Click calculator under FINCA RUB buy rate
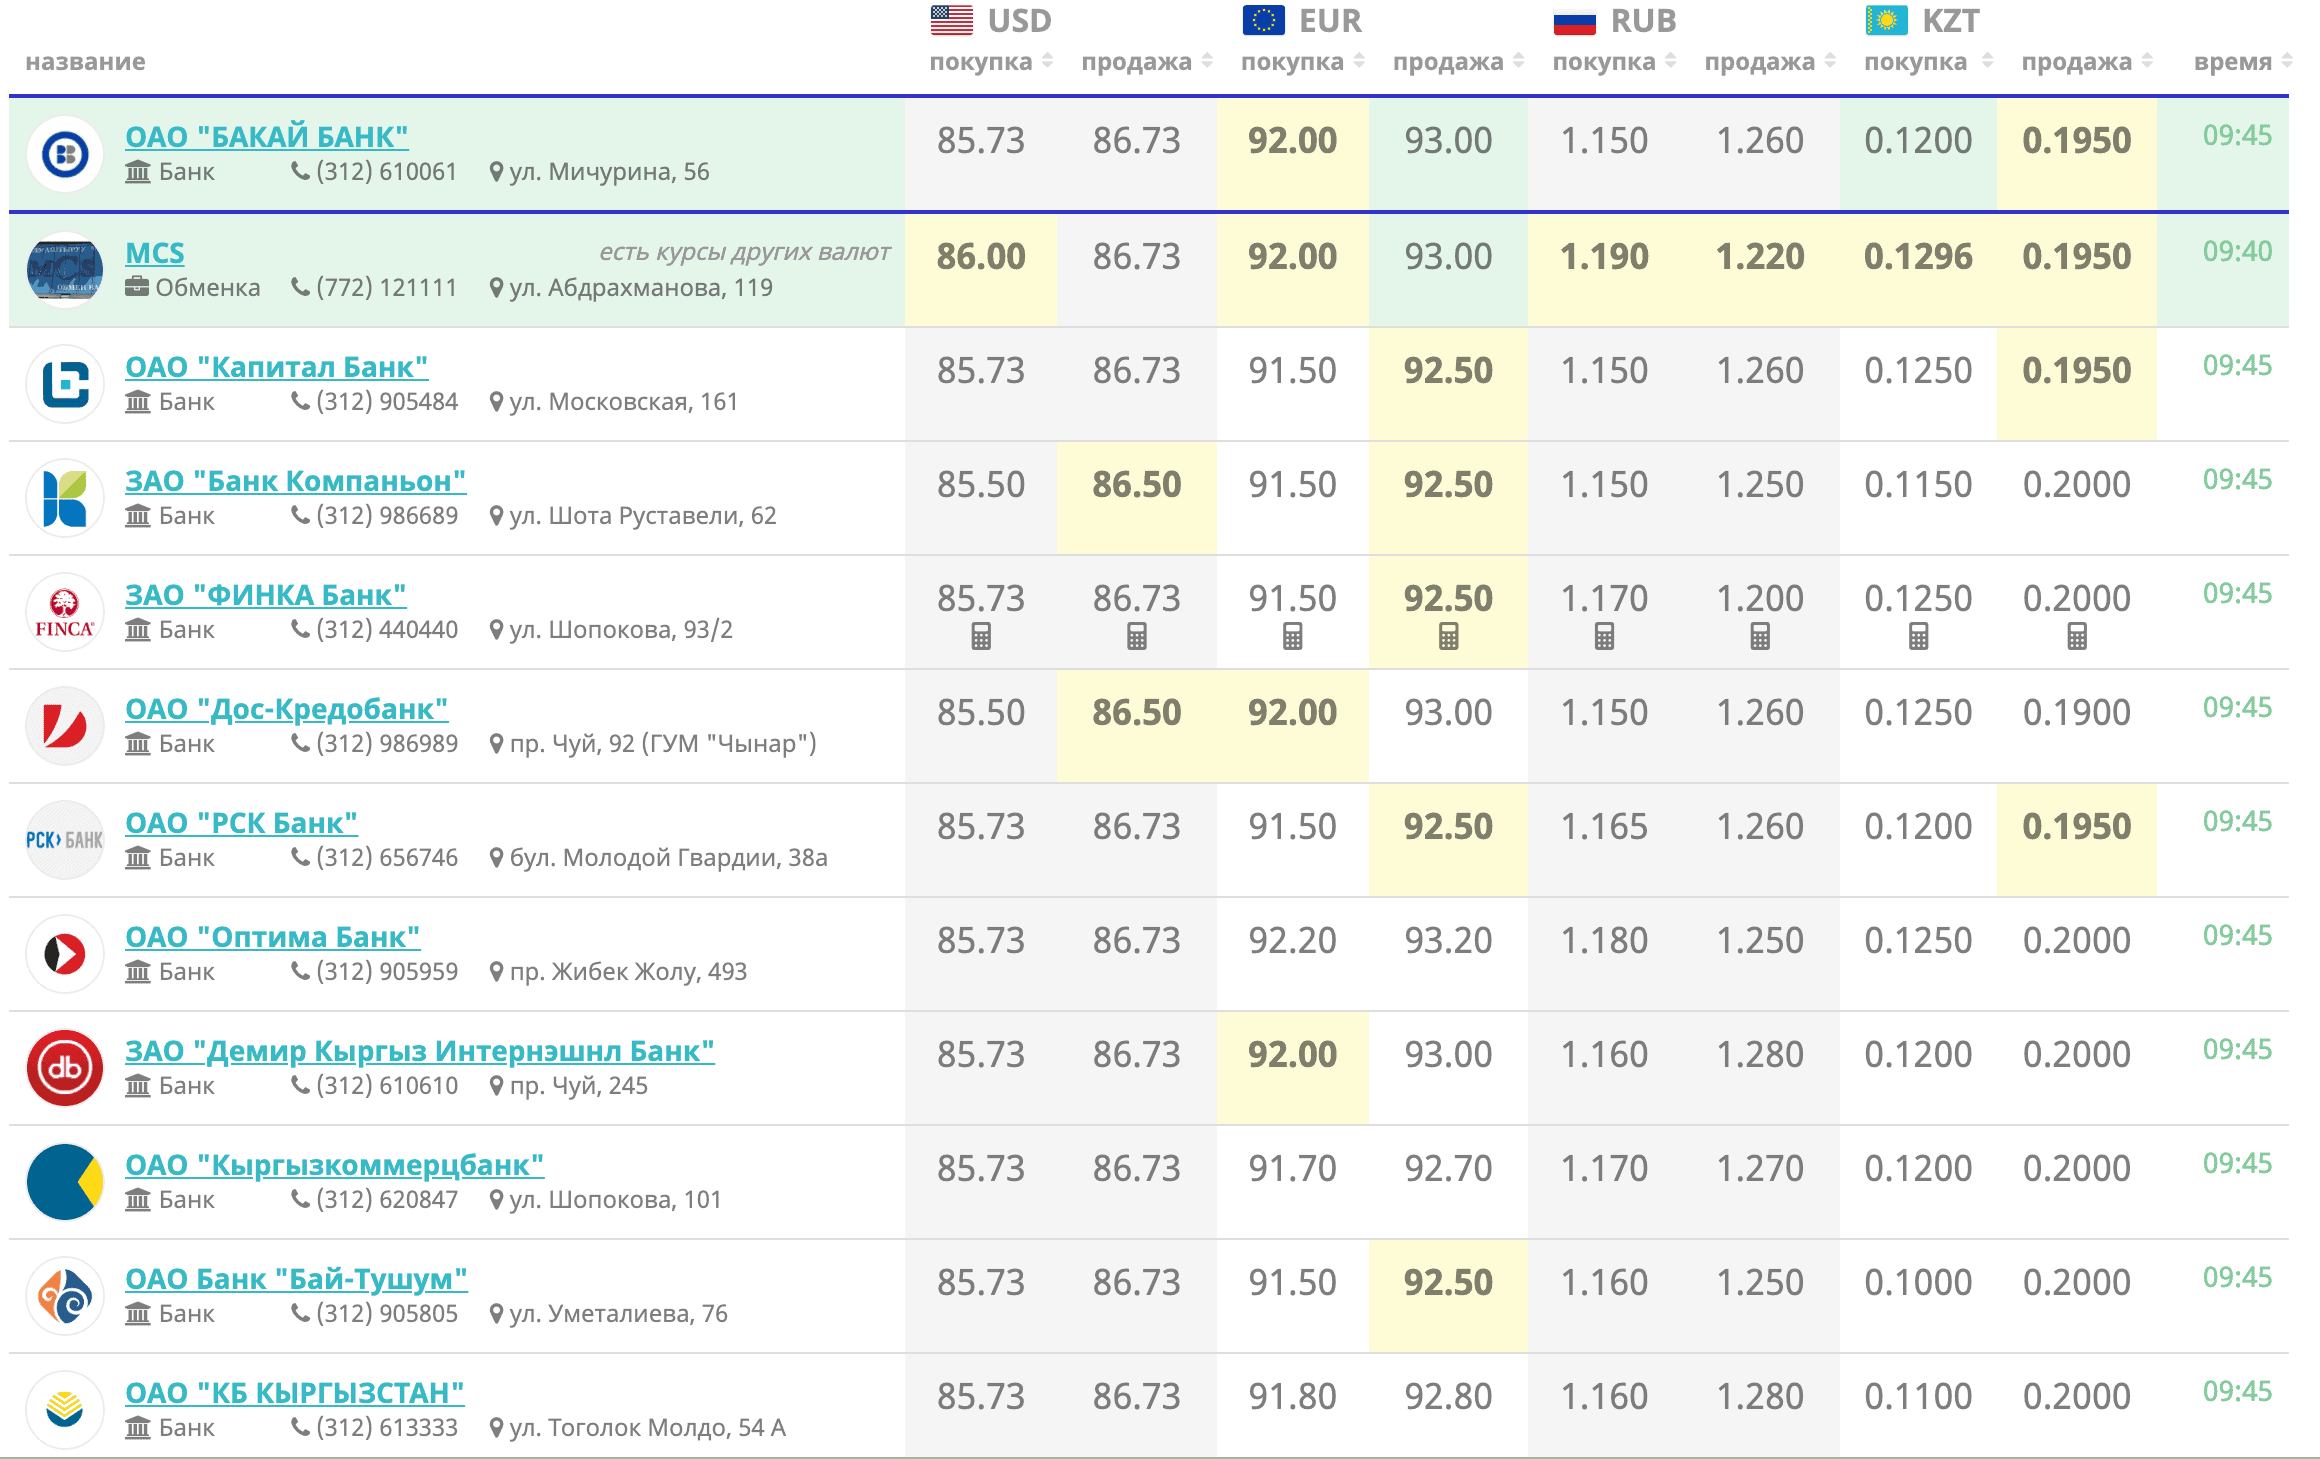2320x1459 pixels. [1604, 636]
